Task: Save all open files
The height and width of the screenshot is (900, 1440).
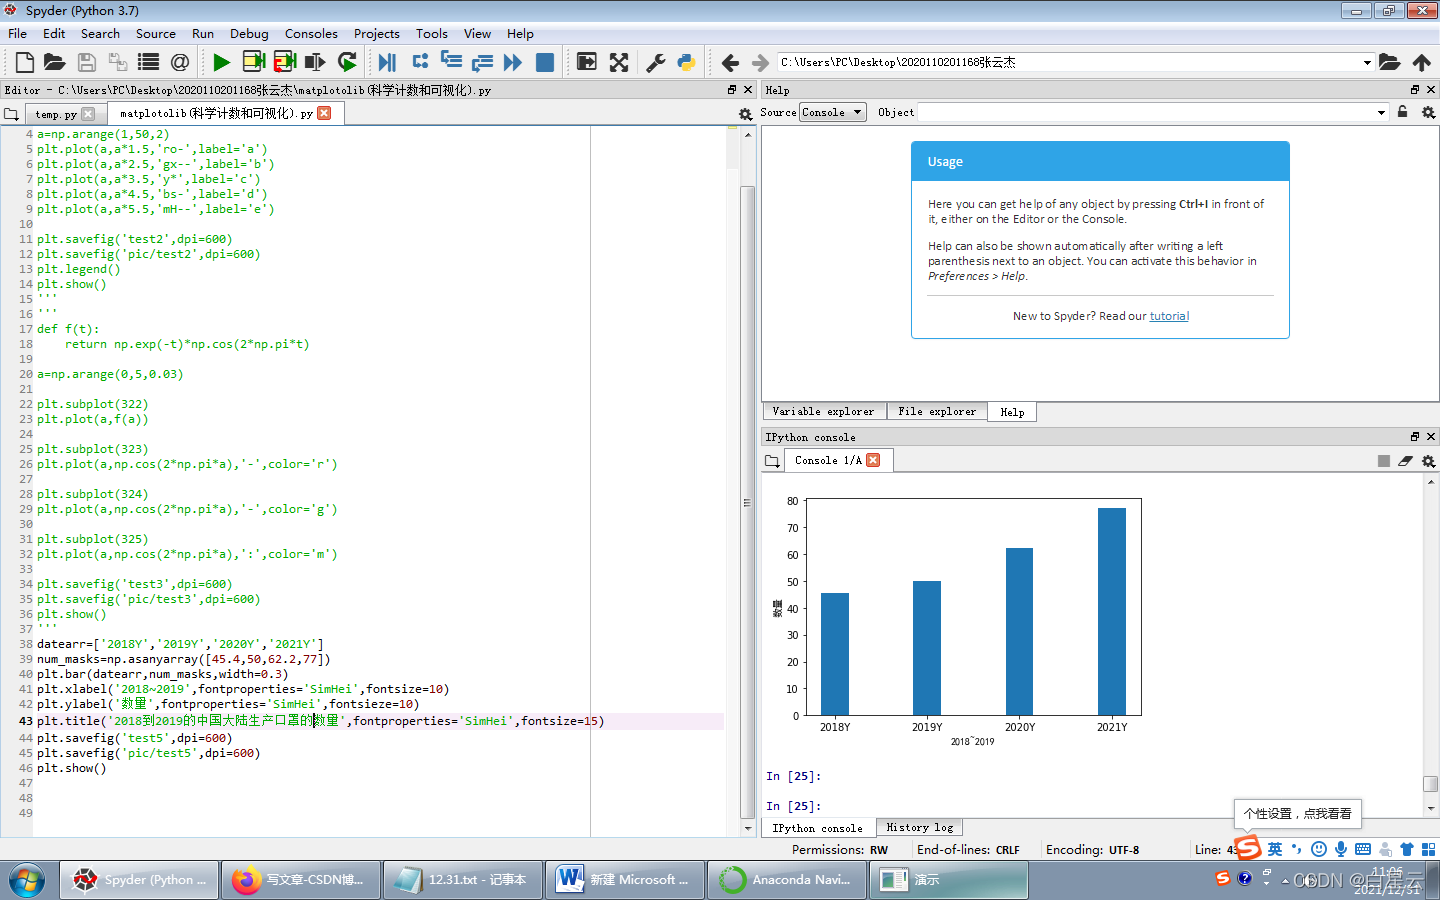Action: click(118, 62)
